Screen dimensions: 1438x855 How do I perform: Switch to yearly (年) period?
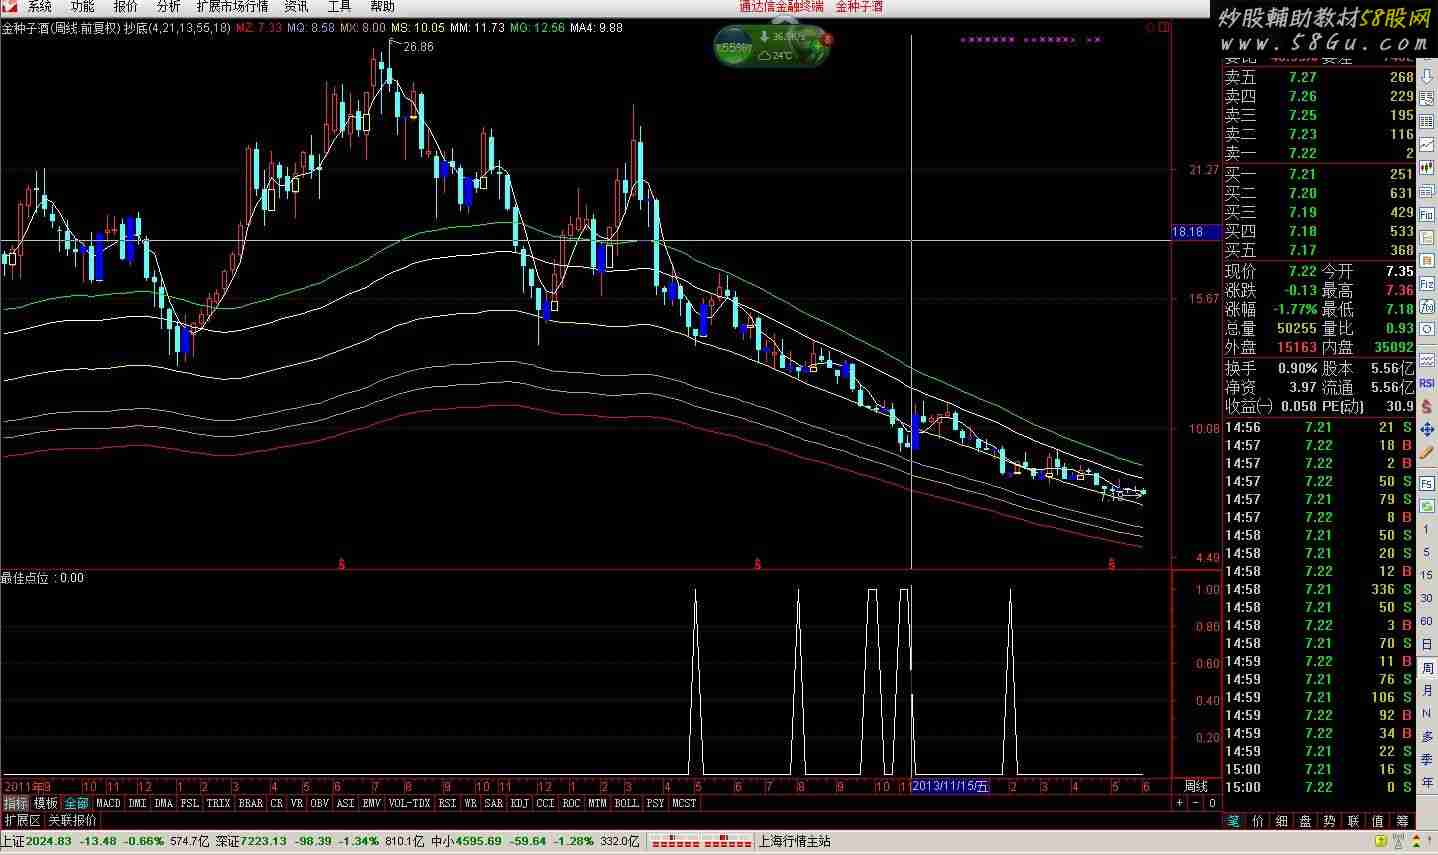(1427, 782)
